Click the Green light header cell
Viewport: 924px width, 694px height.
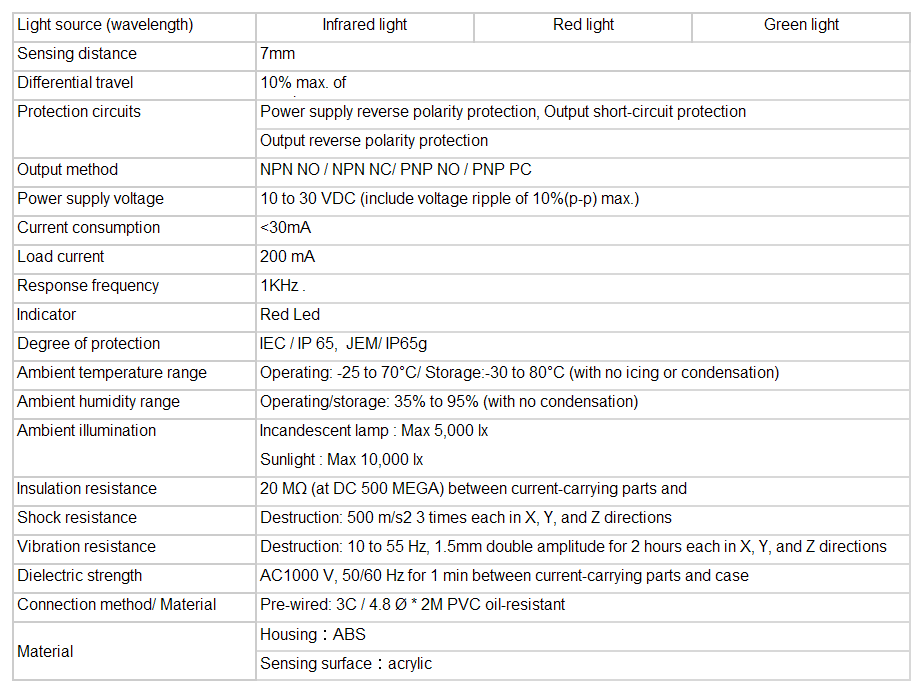point(801,25)
